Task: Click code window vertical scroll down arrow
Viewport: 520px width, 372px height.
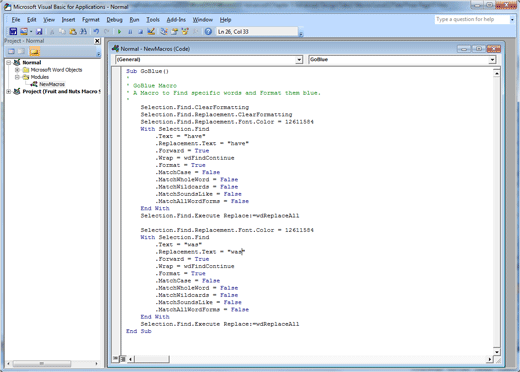Action: pyautogui.click(x=497, y=352)
